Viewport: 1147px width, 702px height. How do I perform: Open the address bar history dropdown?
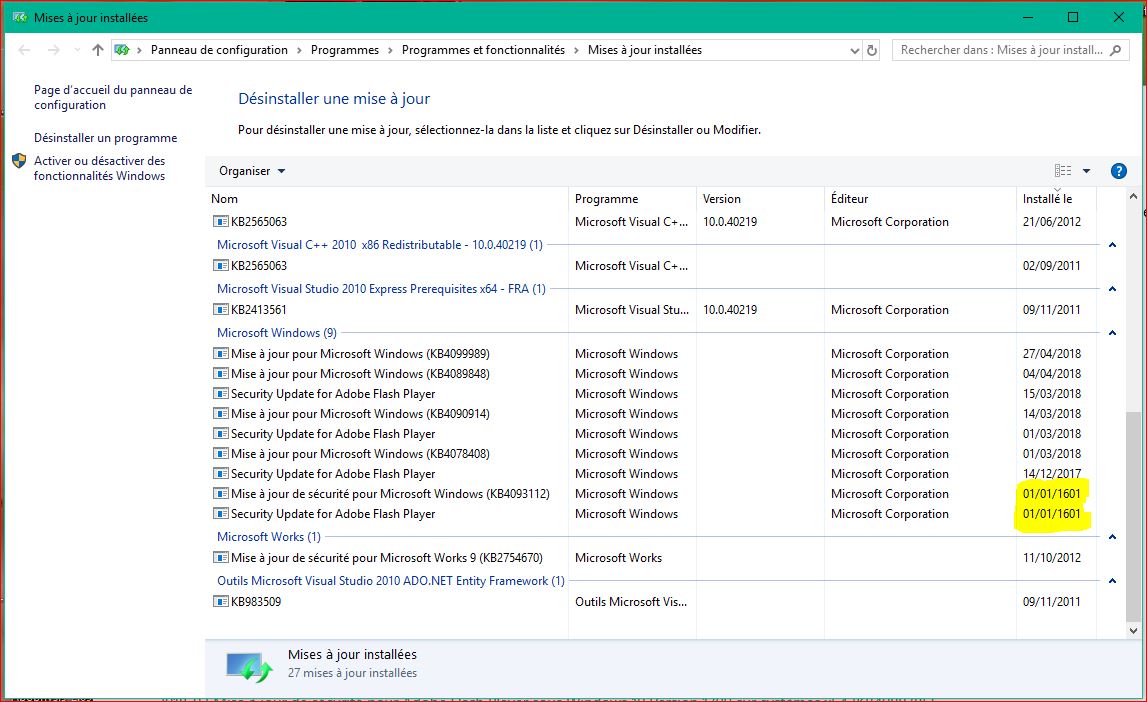[854, 49]
